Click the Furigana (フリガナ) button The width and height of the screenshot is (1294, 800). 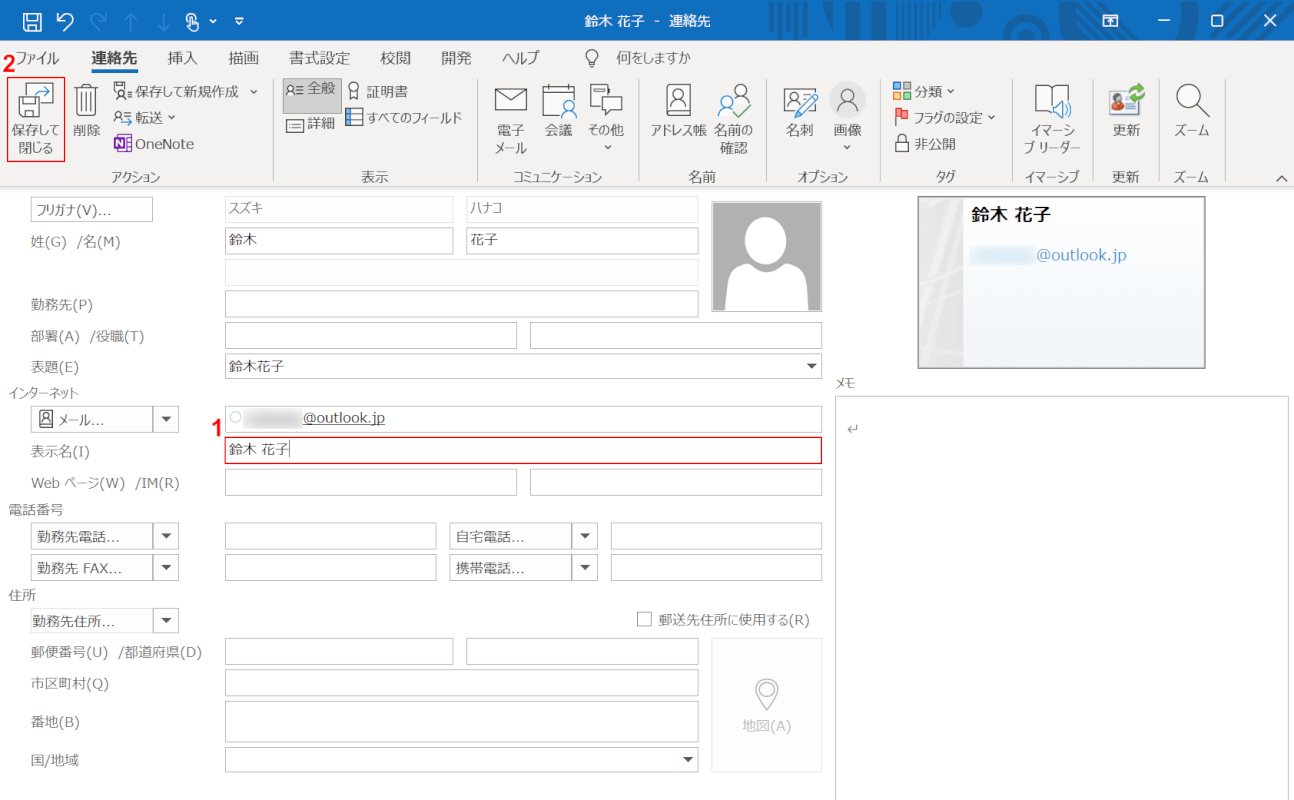tap(92, 210)
